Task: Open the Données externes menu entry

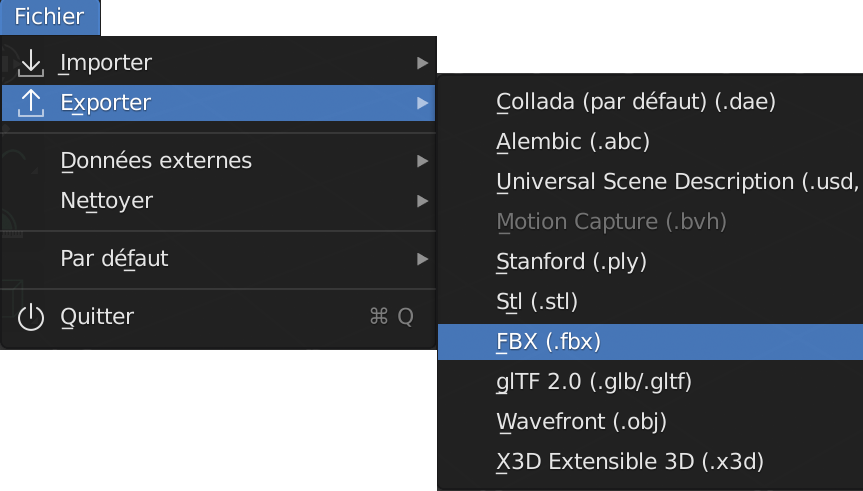Action: click(x=156, y=161)
